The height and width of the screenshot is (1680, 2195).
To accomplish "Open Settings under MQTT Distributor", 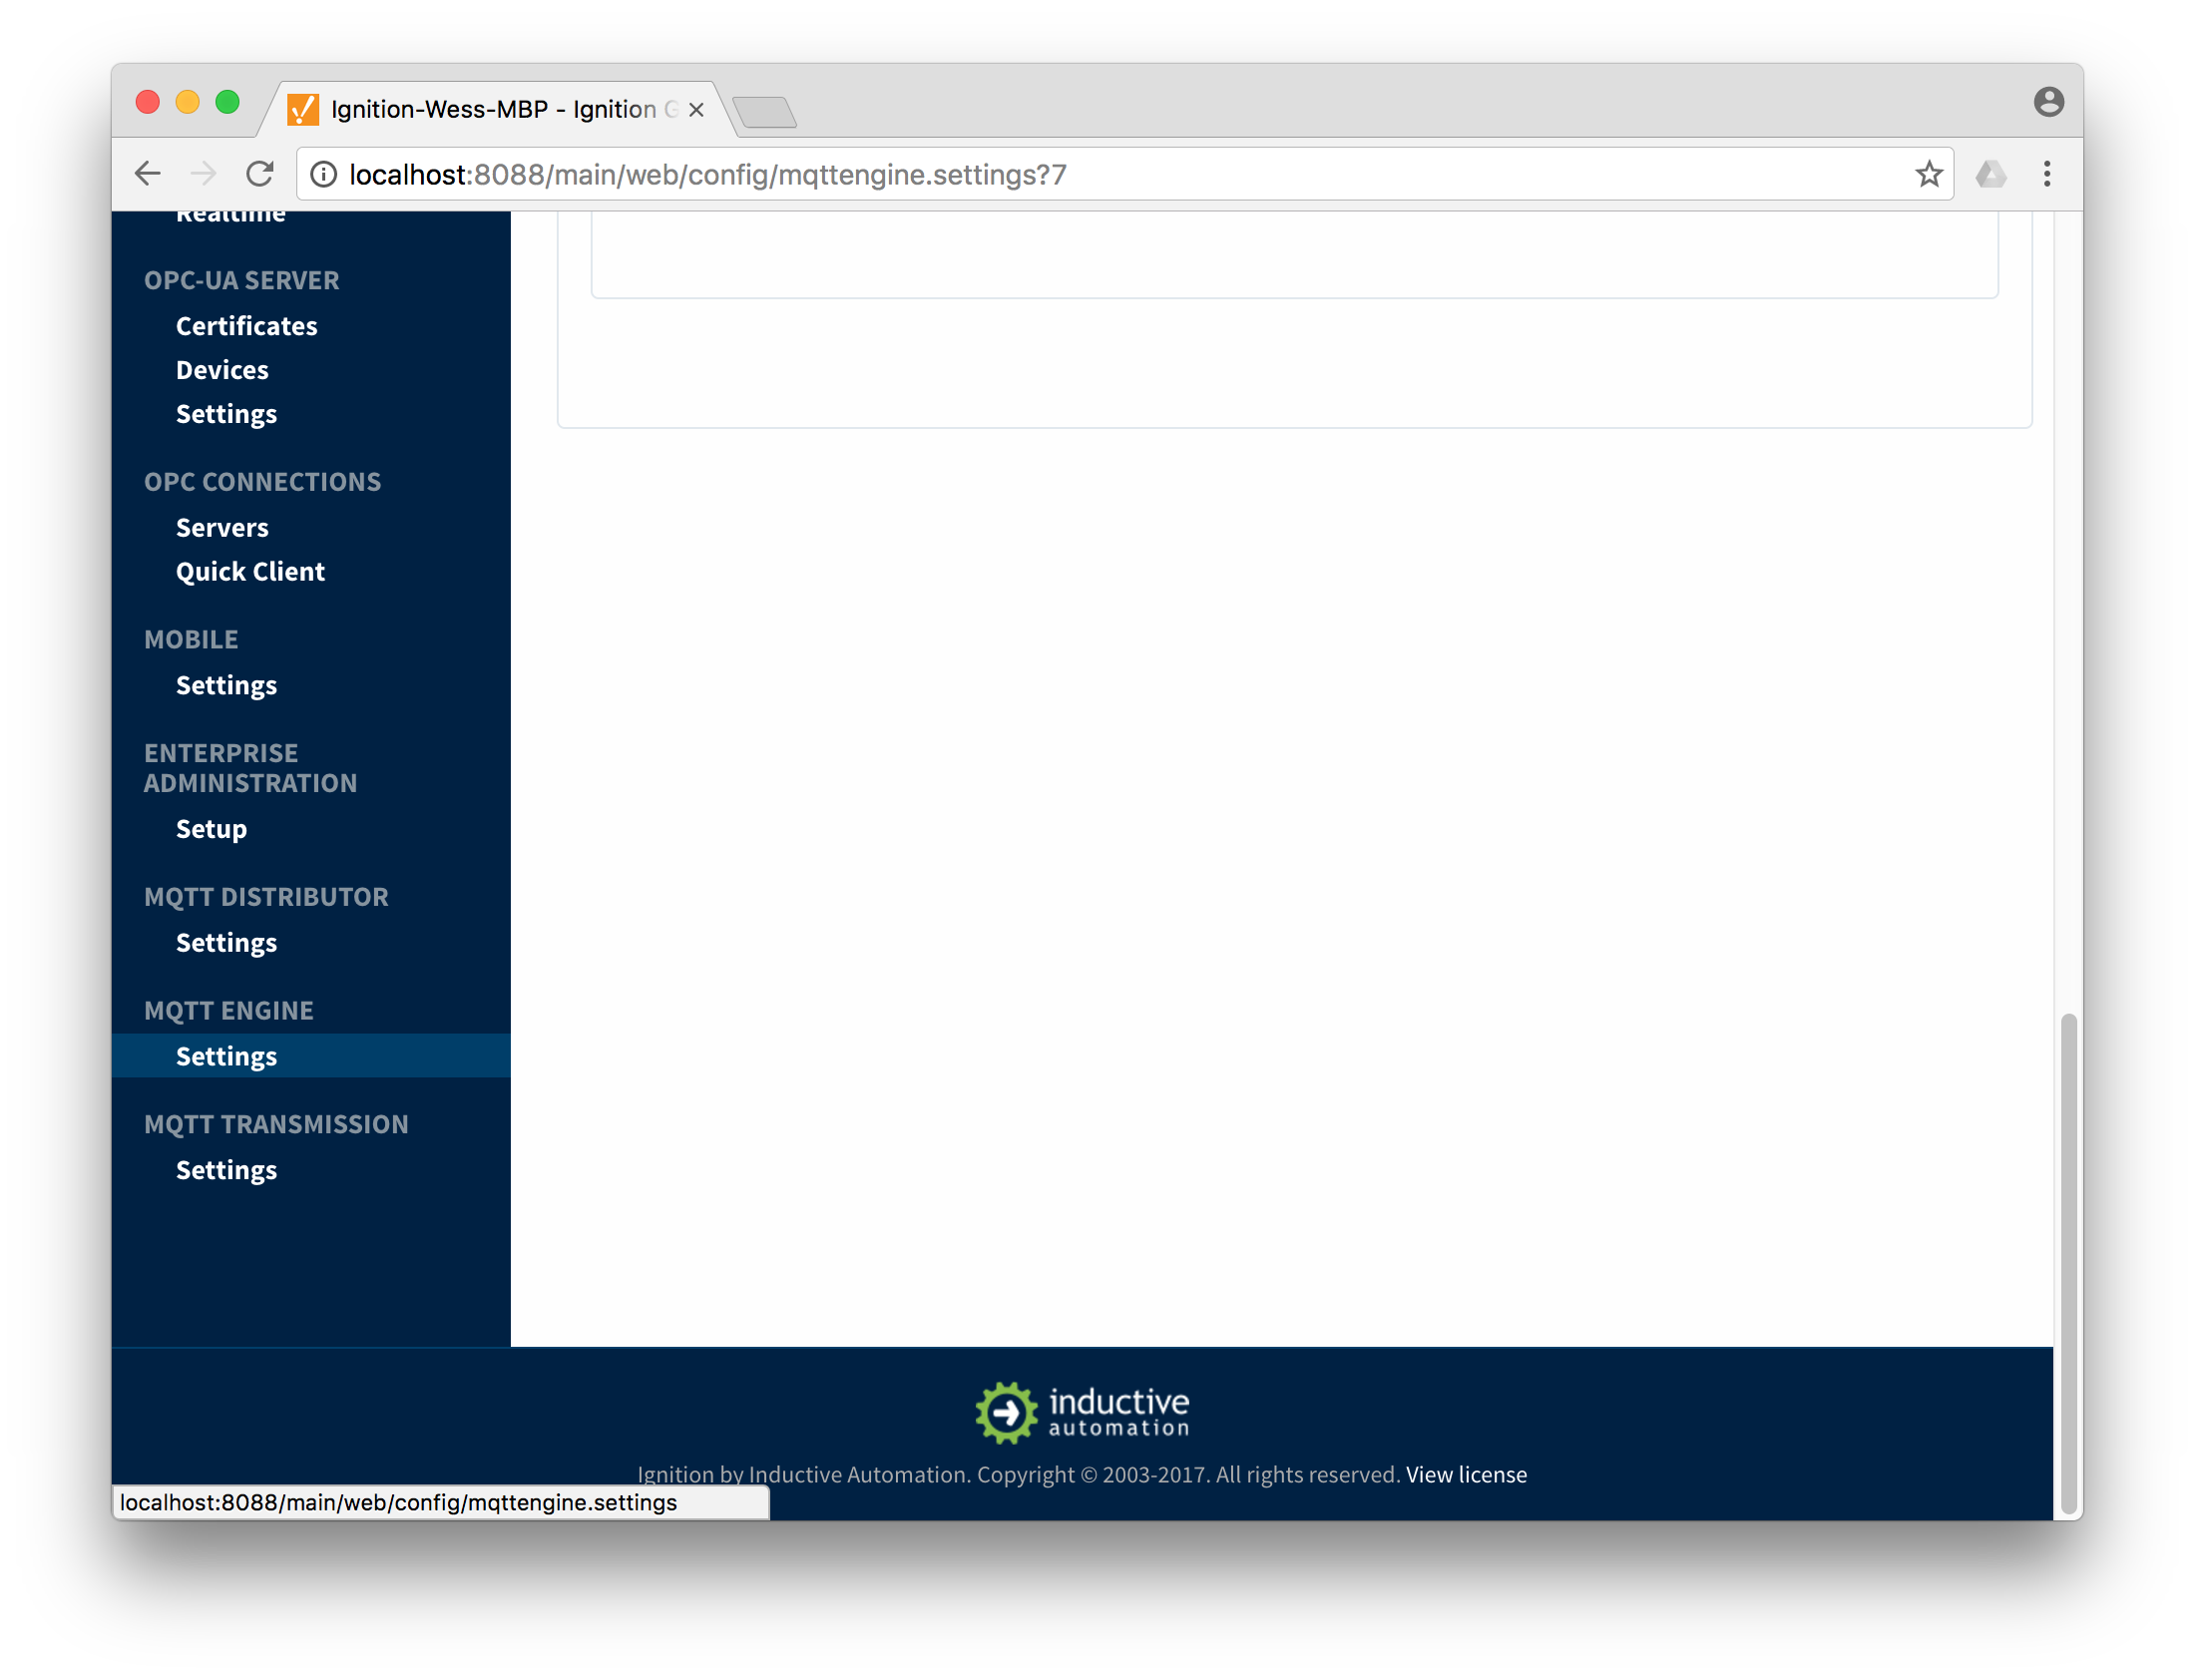I will tap(226, 943).
